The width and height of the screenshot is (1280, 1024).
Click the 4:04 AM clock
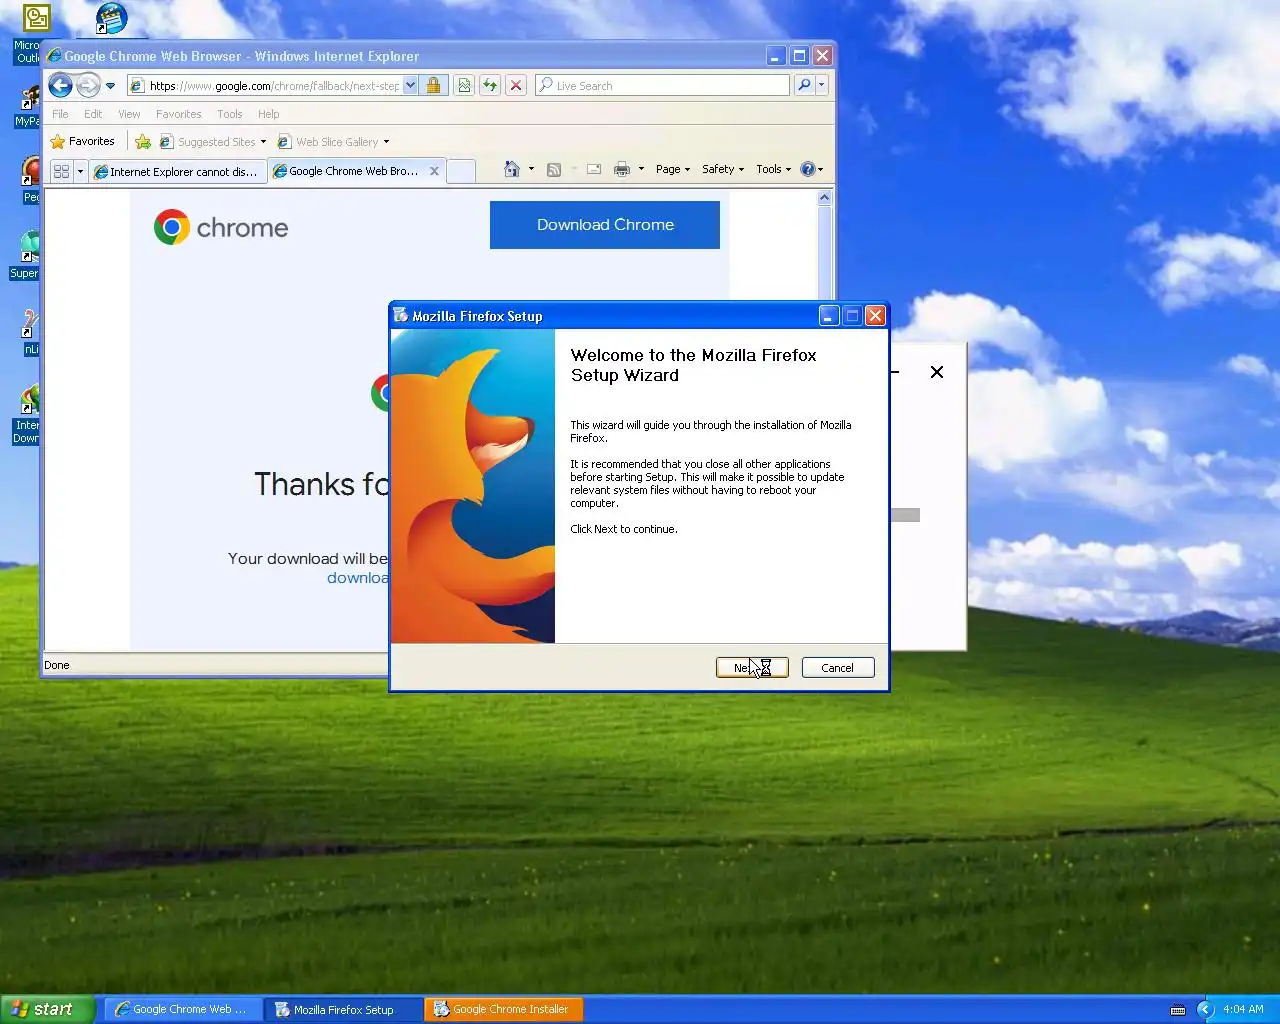coord(1243,1010)
